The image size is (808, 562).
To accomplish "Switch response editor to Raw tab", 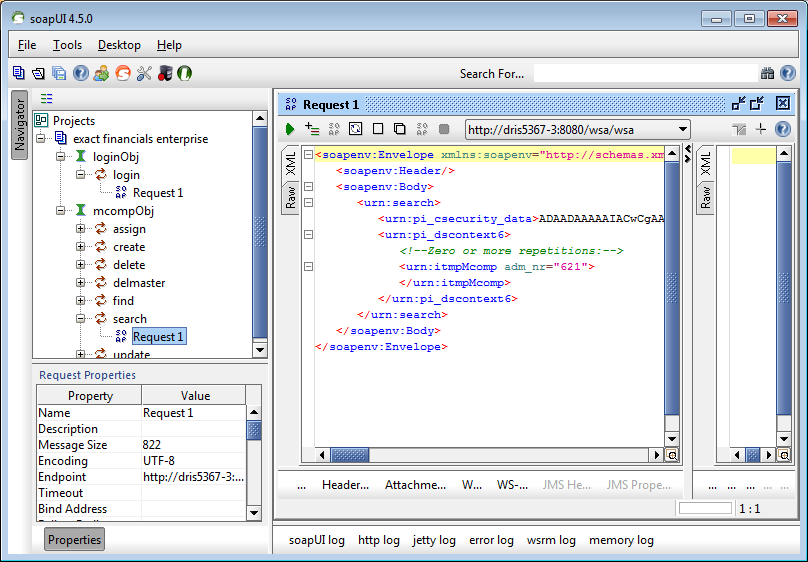I will [x=705, y=197].
